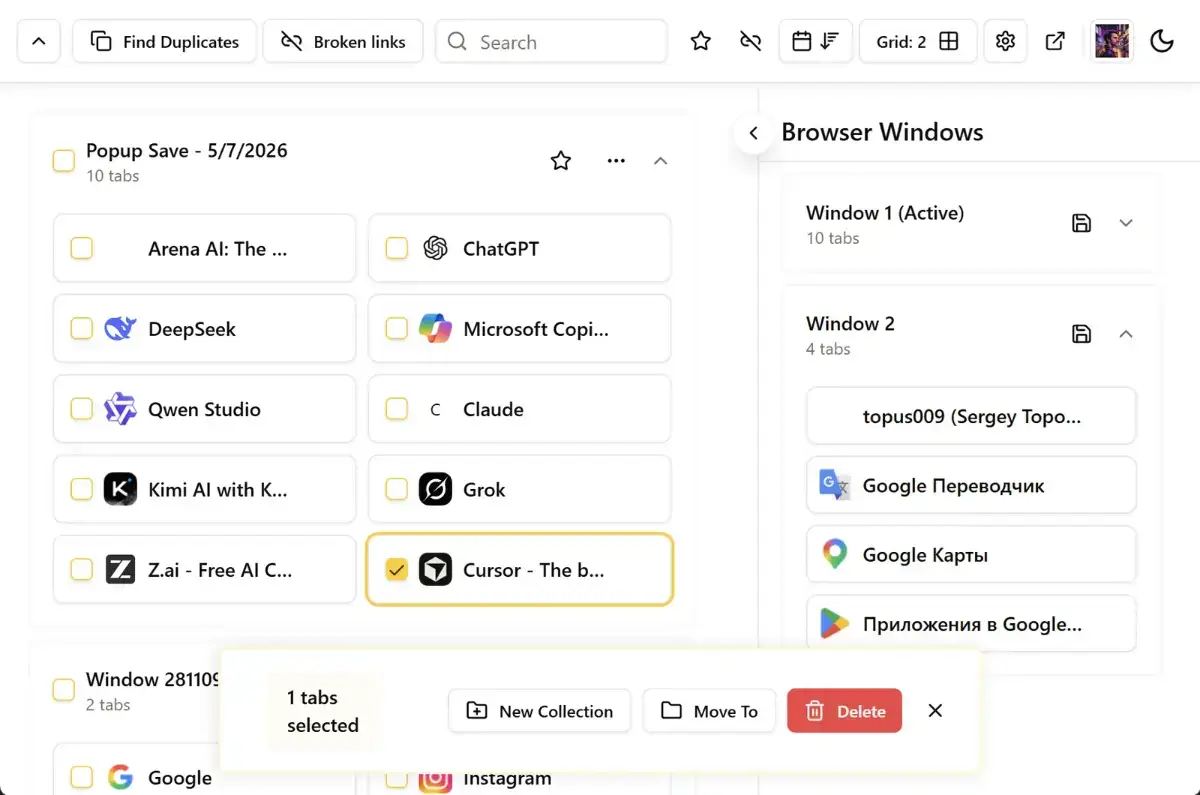Click Google Карты maps pin icon
Image resolution: width=1200 pixels, height=795 pixels.
click(x=835, y=554)
